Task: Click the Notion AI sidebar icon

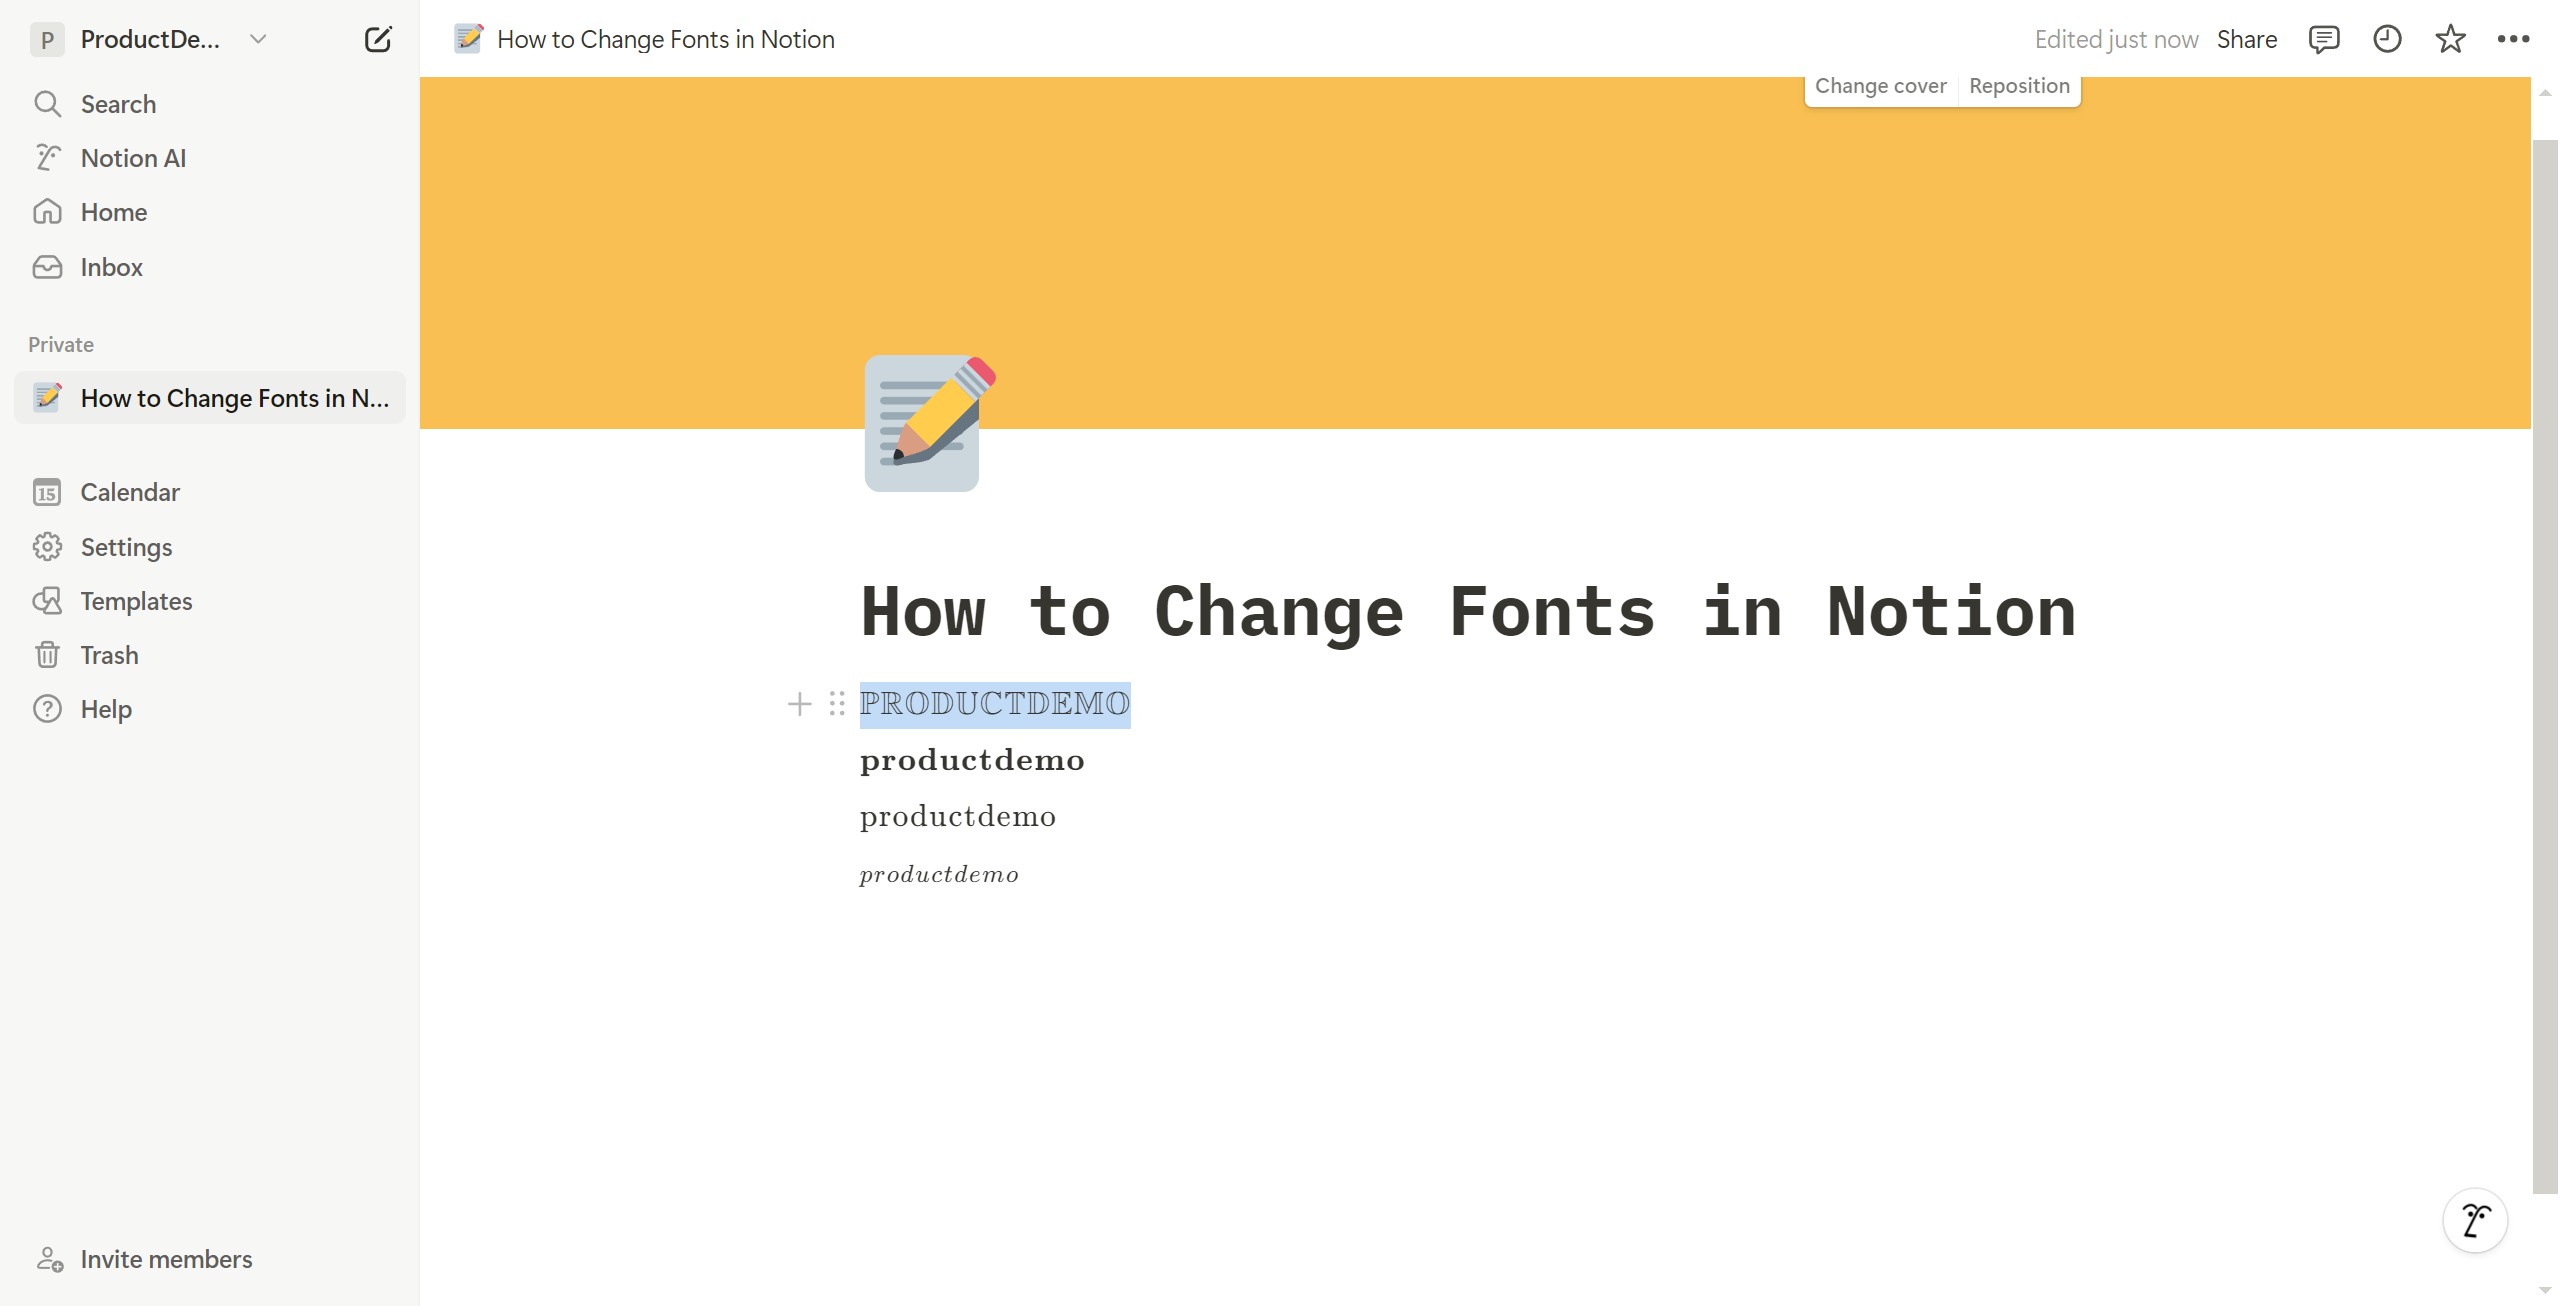Action: (x=47, y=158)
